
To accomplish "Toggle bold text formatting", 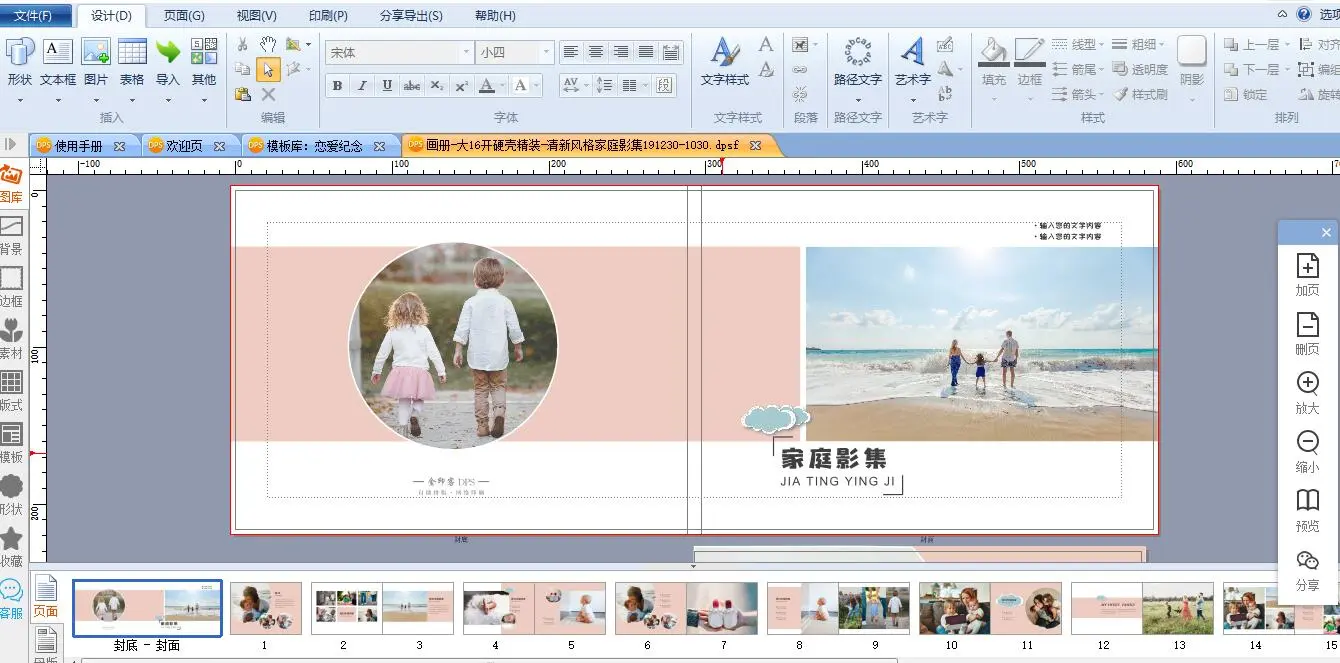I will click(338, 86).
